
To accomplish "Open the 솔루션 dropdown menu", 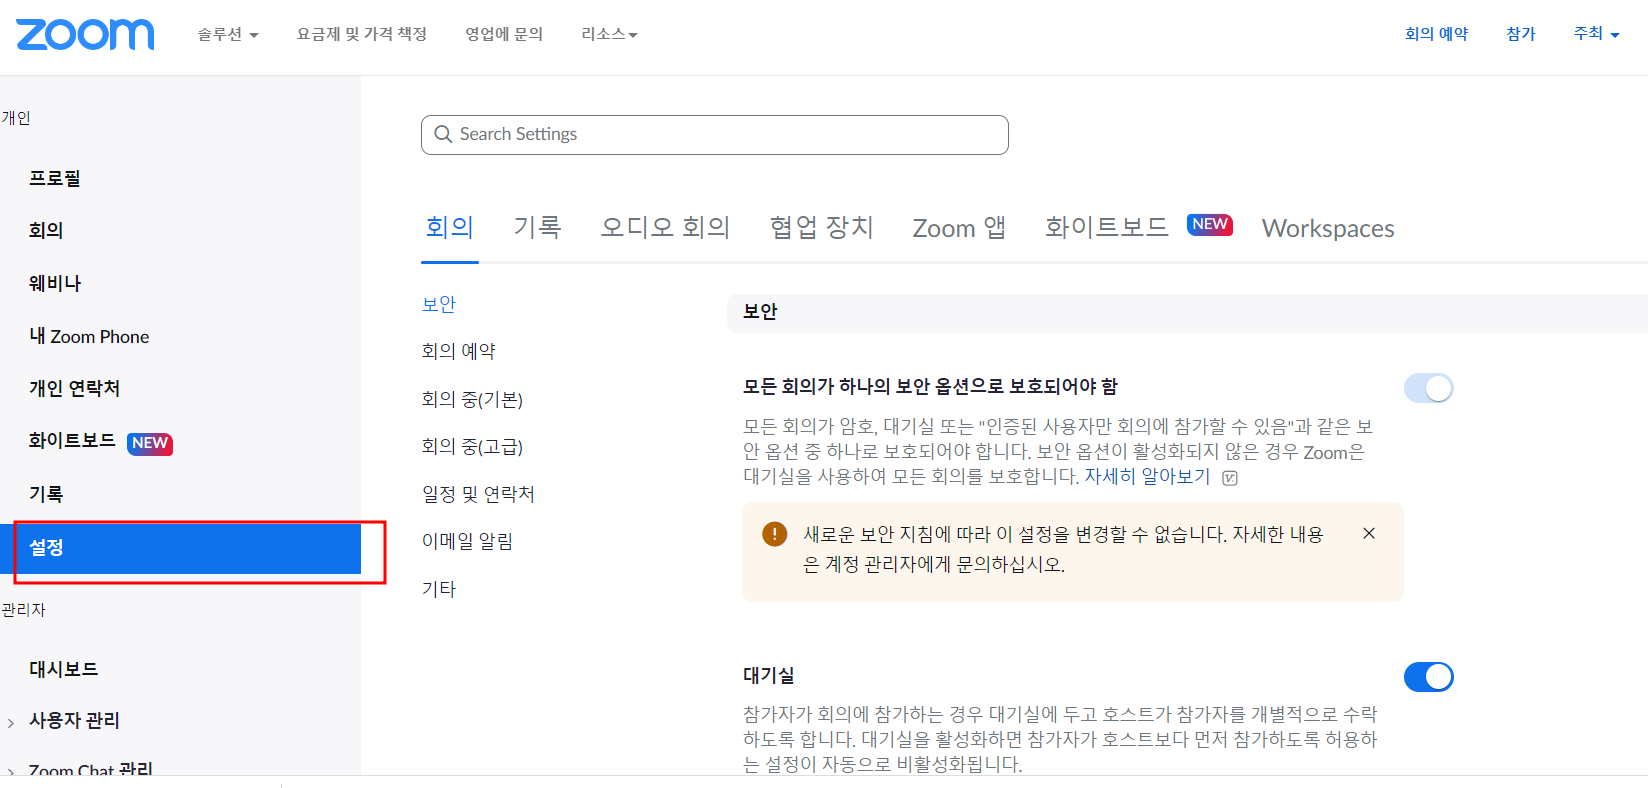I will coord(228,34).
